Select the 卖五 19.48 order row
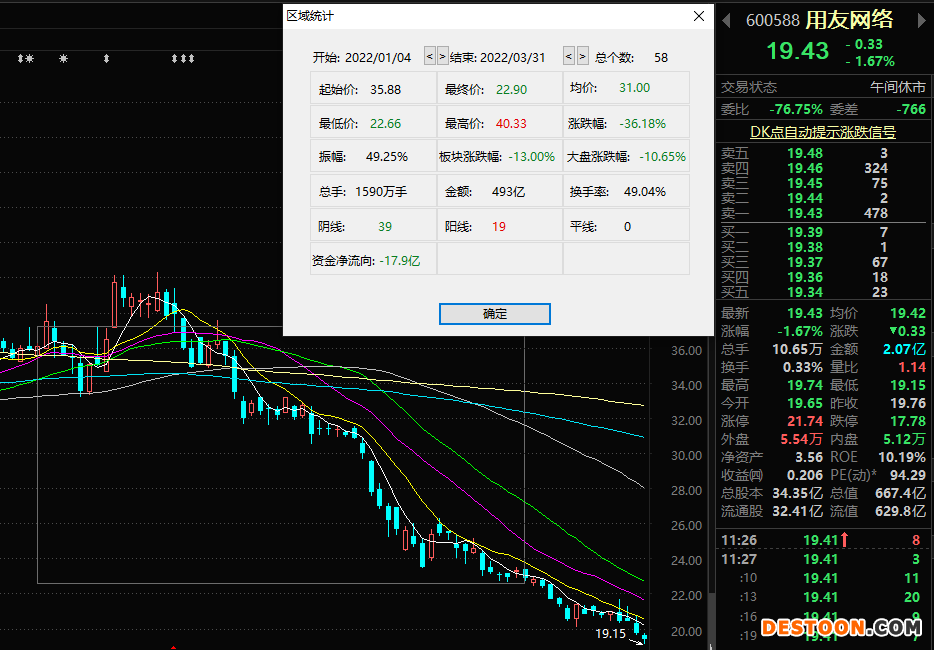Screen dimensions: 934x650 point(823,153)
